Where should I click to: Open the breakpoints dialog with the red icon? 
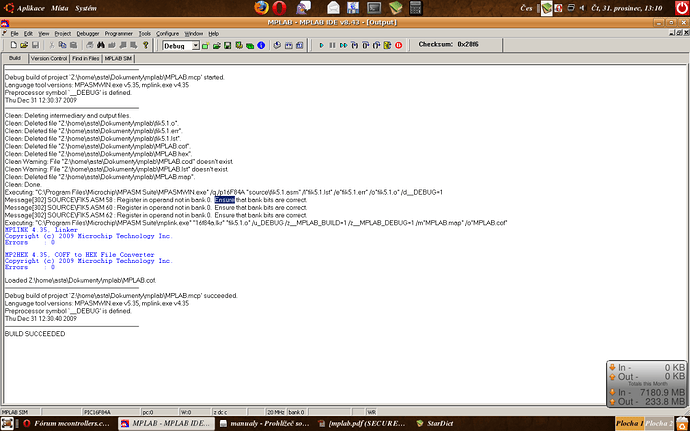point(399,45)
